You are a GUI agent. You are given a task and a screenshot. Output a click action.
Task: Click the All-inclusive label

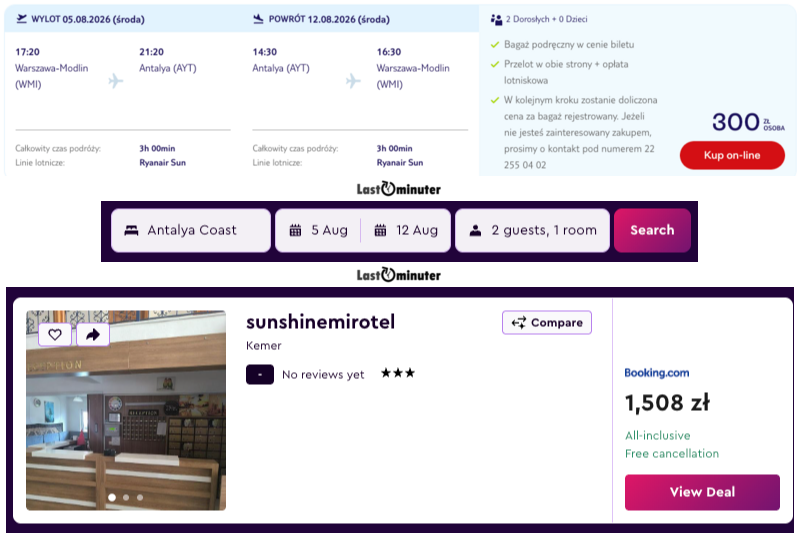(x=658, y=436)
